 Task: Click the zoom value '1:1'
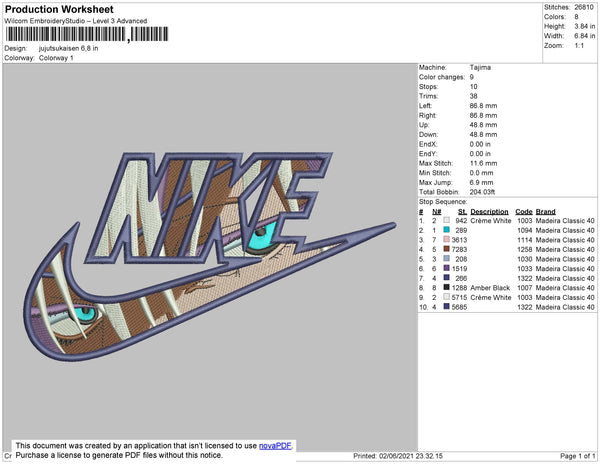pyautogui.click(x=579, y=46)
